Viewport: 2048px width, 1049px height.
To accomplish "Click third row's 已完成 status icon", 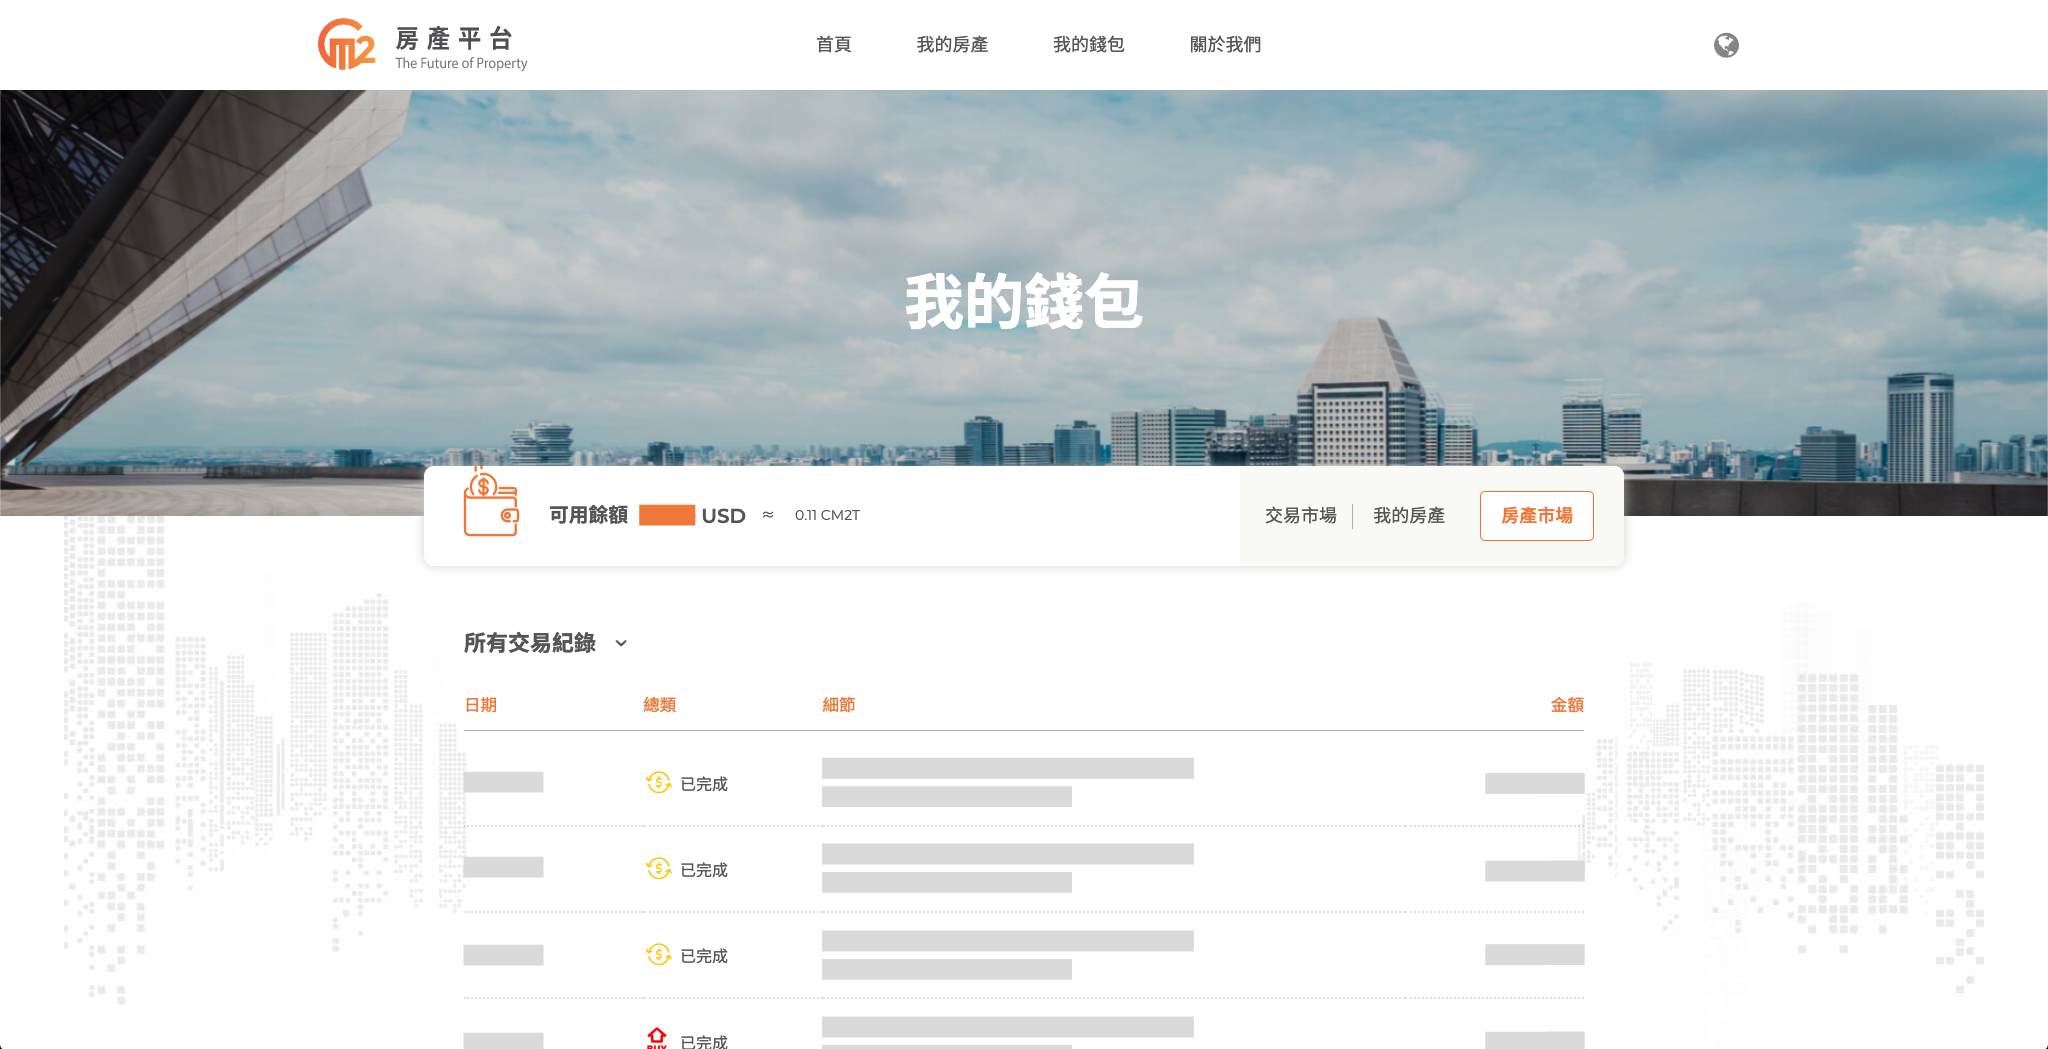I will point(658,955).
